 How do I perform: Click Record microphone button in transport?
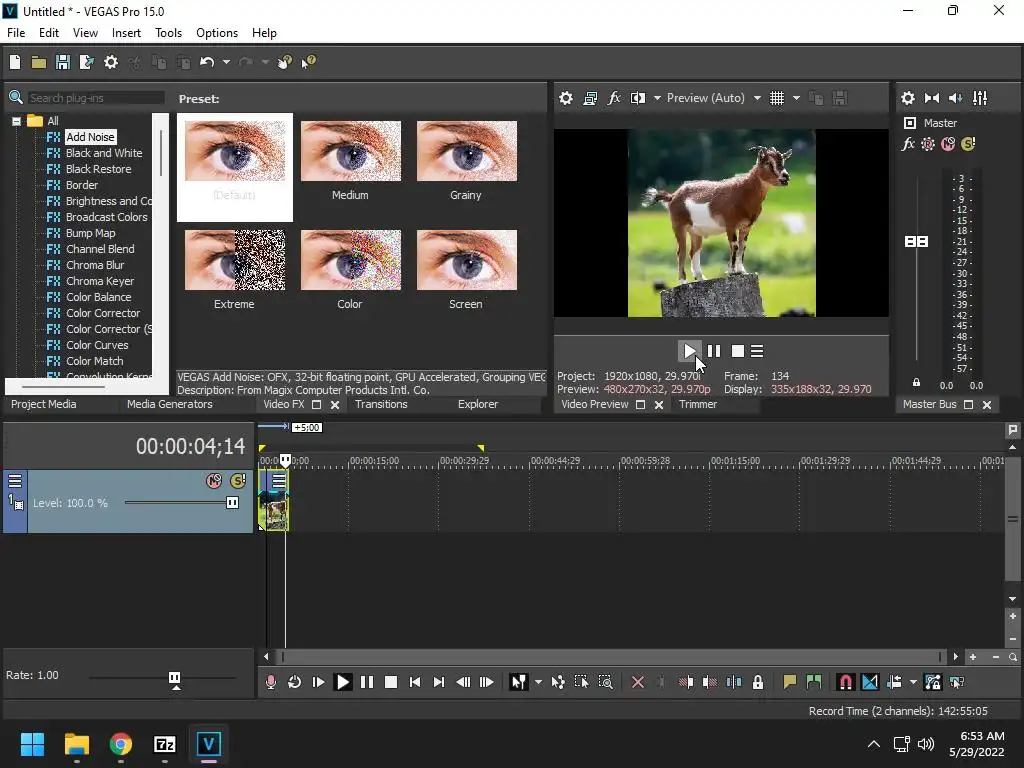[270, 682]
